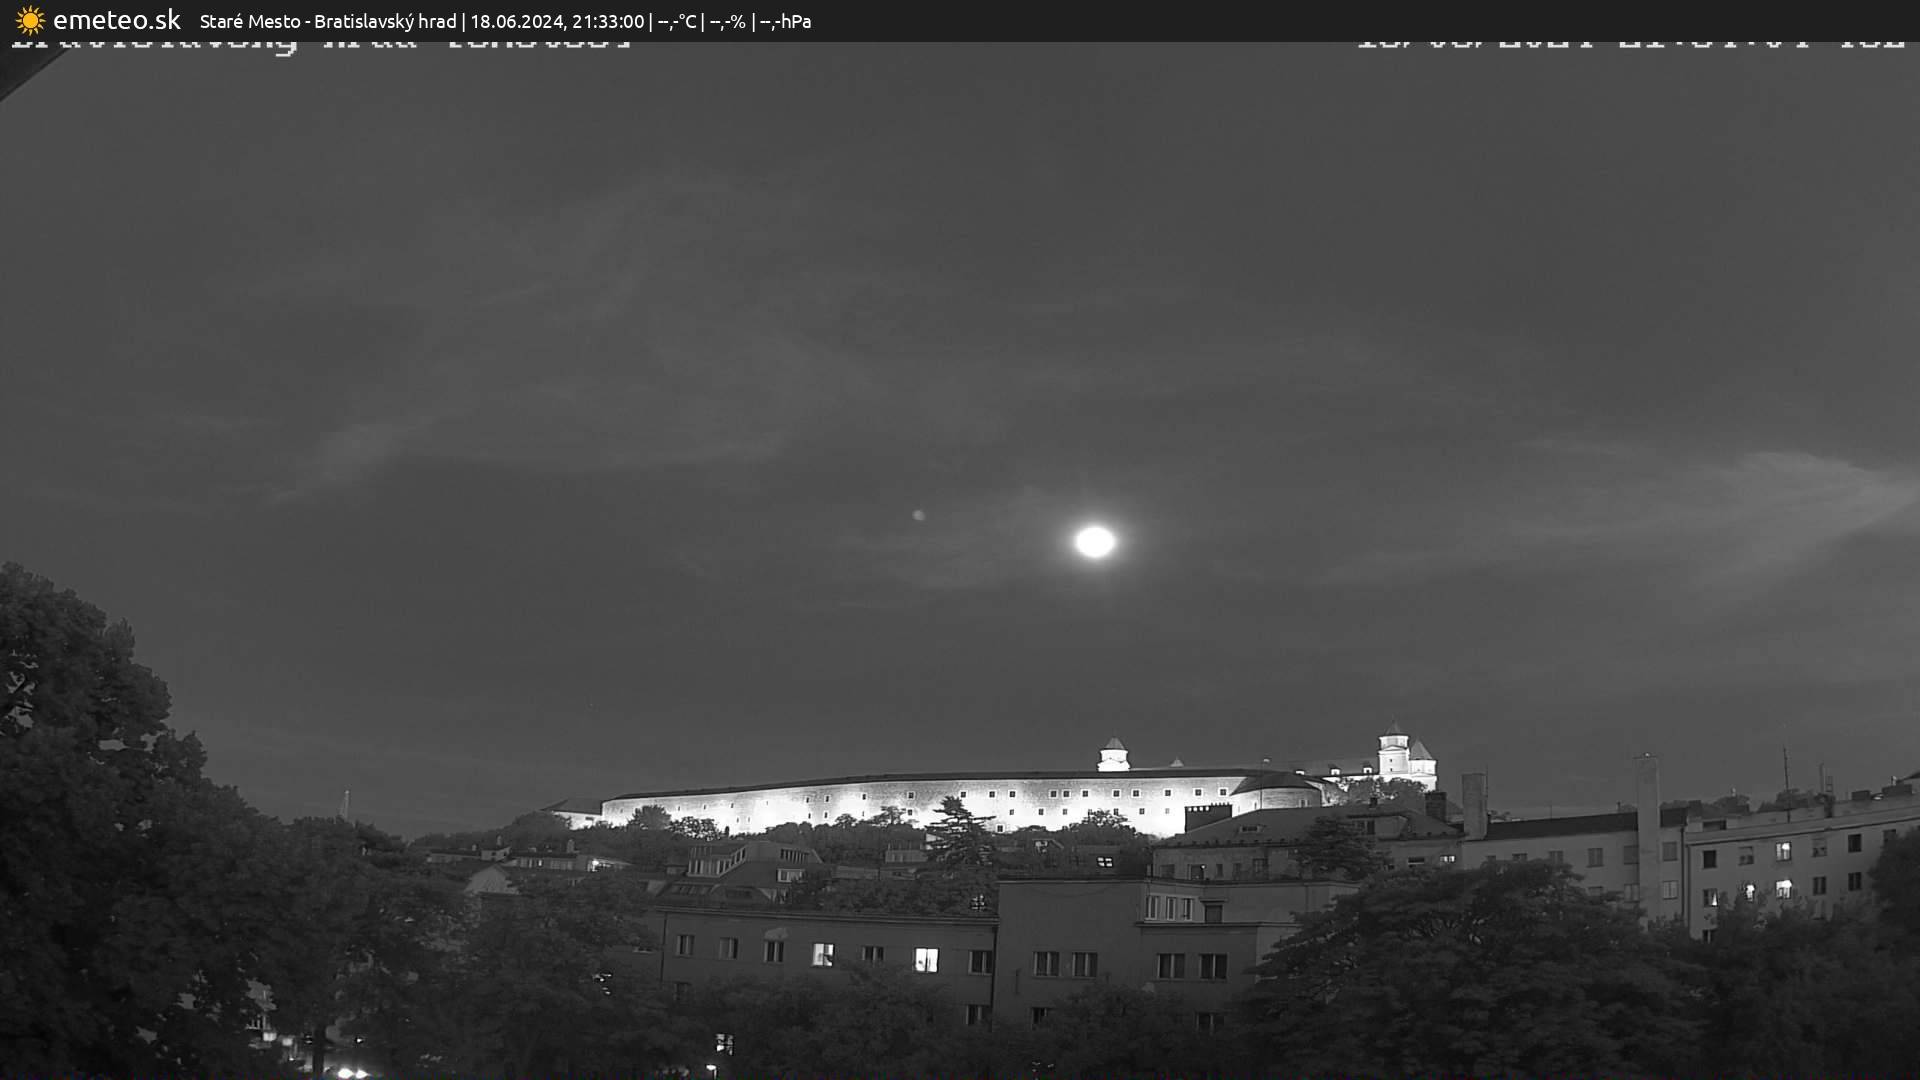Click the small left castle turret
Image resolution: width=1920 pixels, height=1080 pixels.
[x=1113, y=755]
